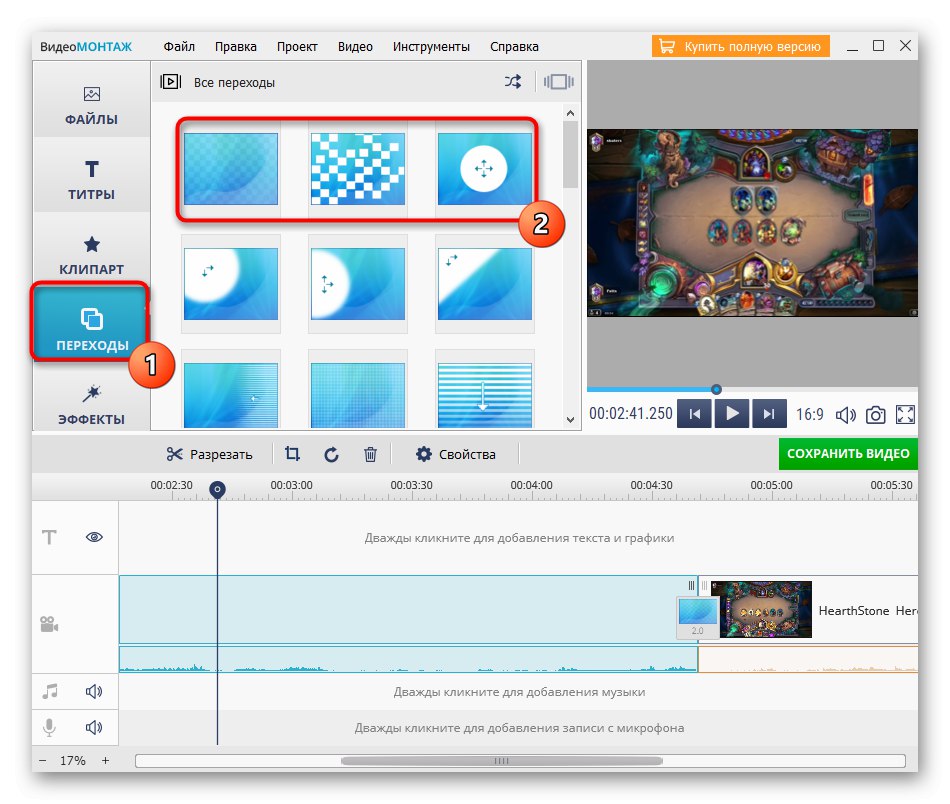The width and height of the screenshot is (950, 804).
Task: Open the Справка menu
Action: (514, 47)
